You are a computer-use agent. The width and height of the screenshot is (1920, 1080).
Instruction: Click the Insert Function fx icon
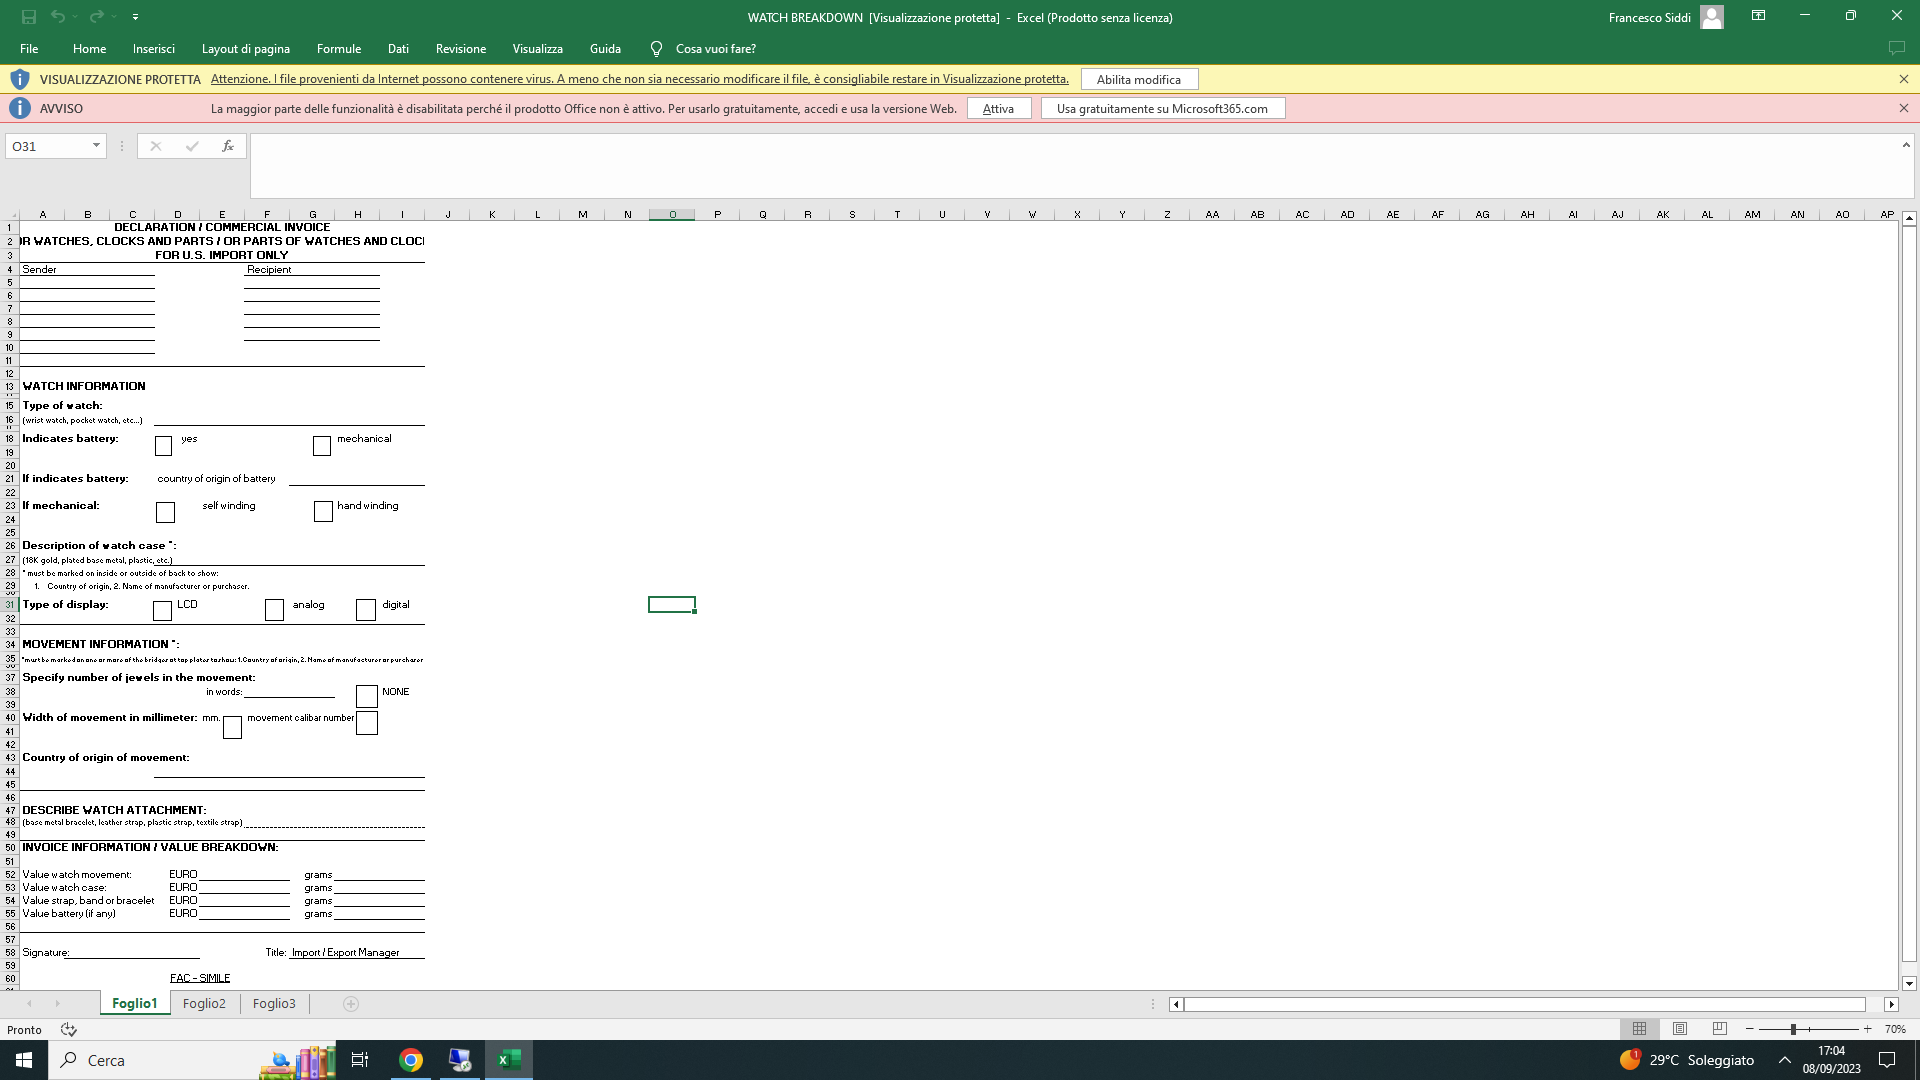pyautogui.click(x=228, y=146)
